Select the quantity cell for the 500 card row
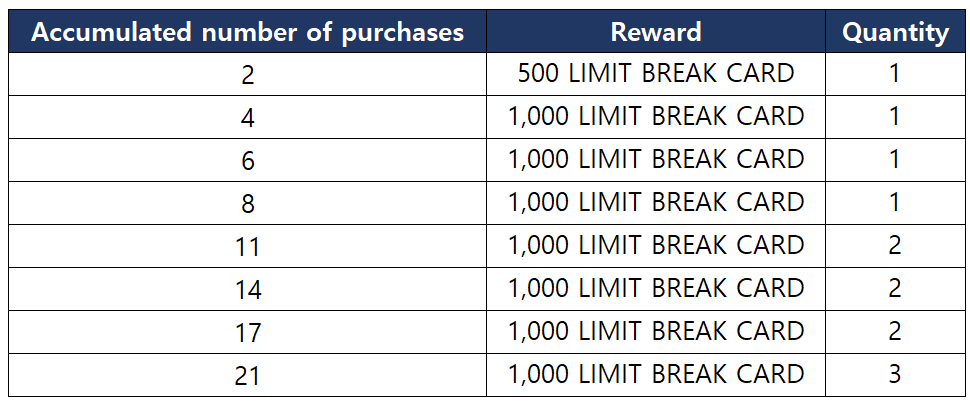The image size is (970, 404). tap(895, 74)
